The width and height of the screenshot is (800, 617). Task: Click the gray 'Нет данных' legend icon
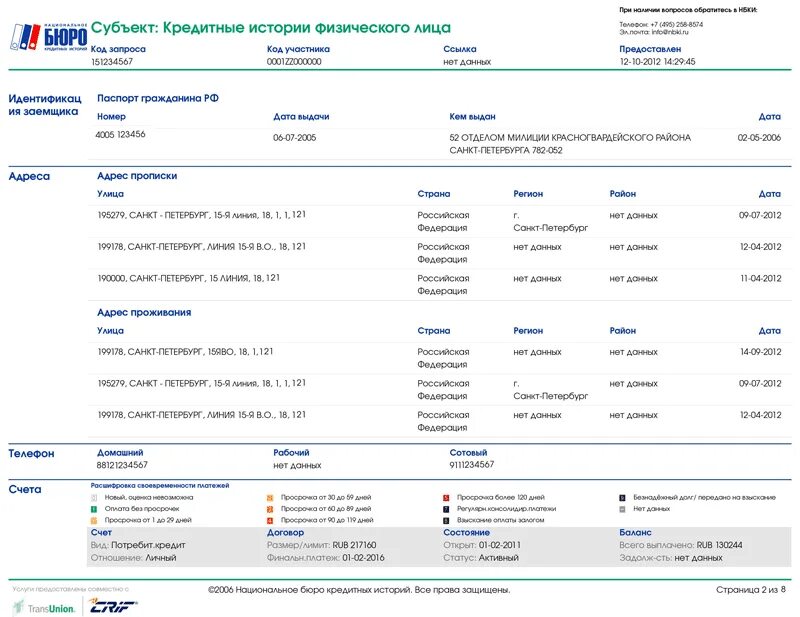tap(622, 509)
